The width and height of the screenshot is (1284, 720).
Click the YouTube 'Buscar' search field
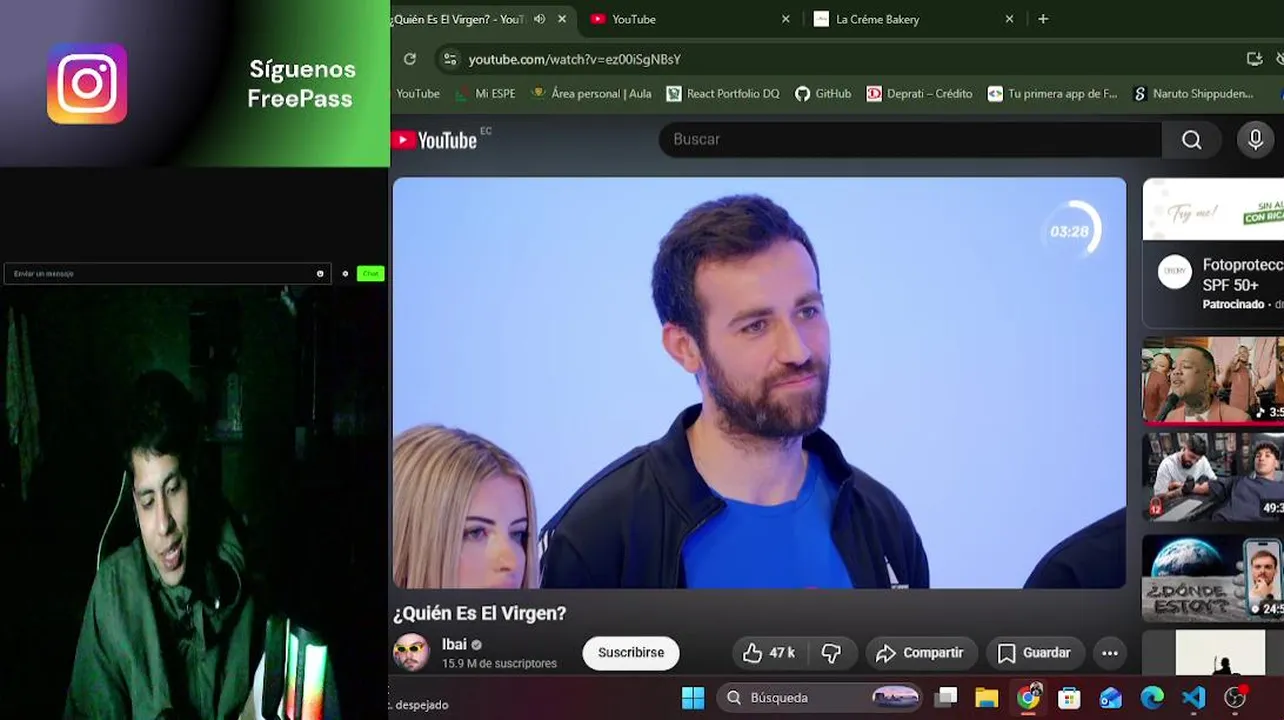coord(910,139)
